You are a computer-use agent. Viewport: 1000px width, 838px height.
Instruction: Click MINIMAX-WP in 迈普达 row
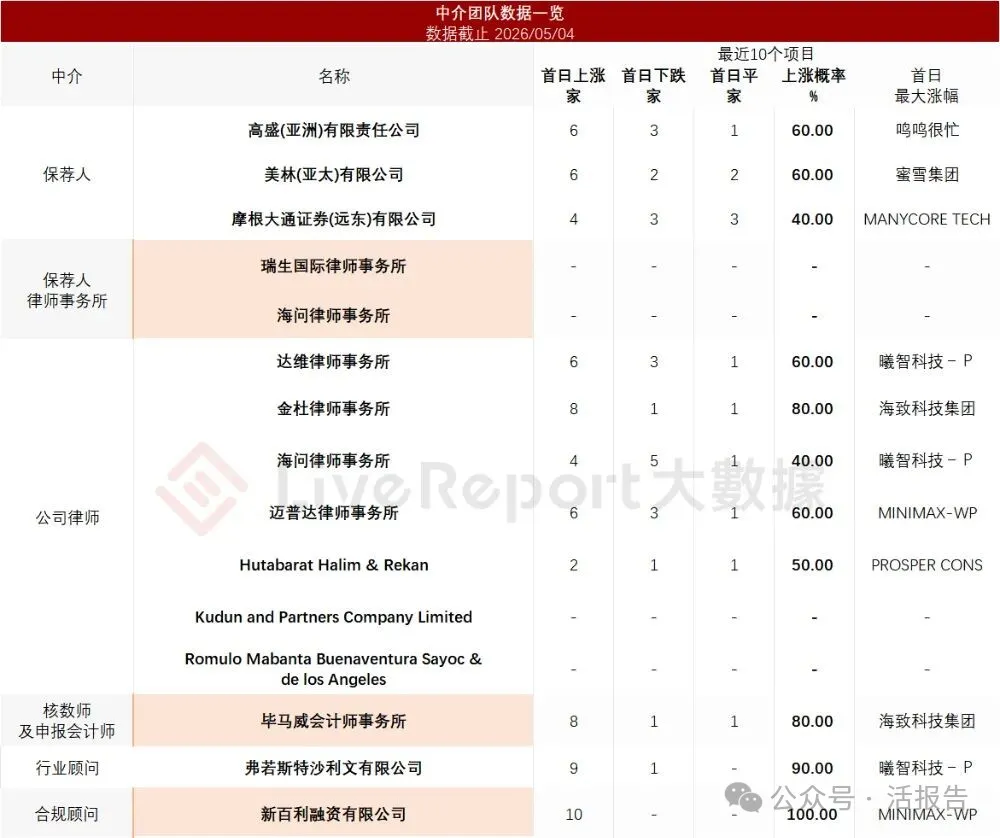(927, 513)
